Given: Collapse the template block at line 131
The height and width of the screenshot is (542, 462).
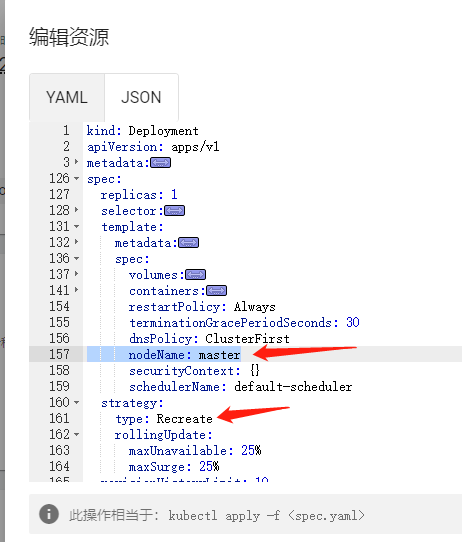Looking at the screenshot, I should click(x=76, y=227).
